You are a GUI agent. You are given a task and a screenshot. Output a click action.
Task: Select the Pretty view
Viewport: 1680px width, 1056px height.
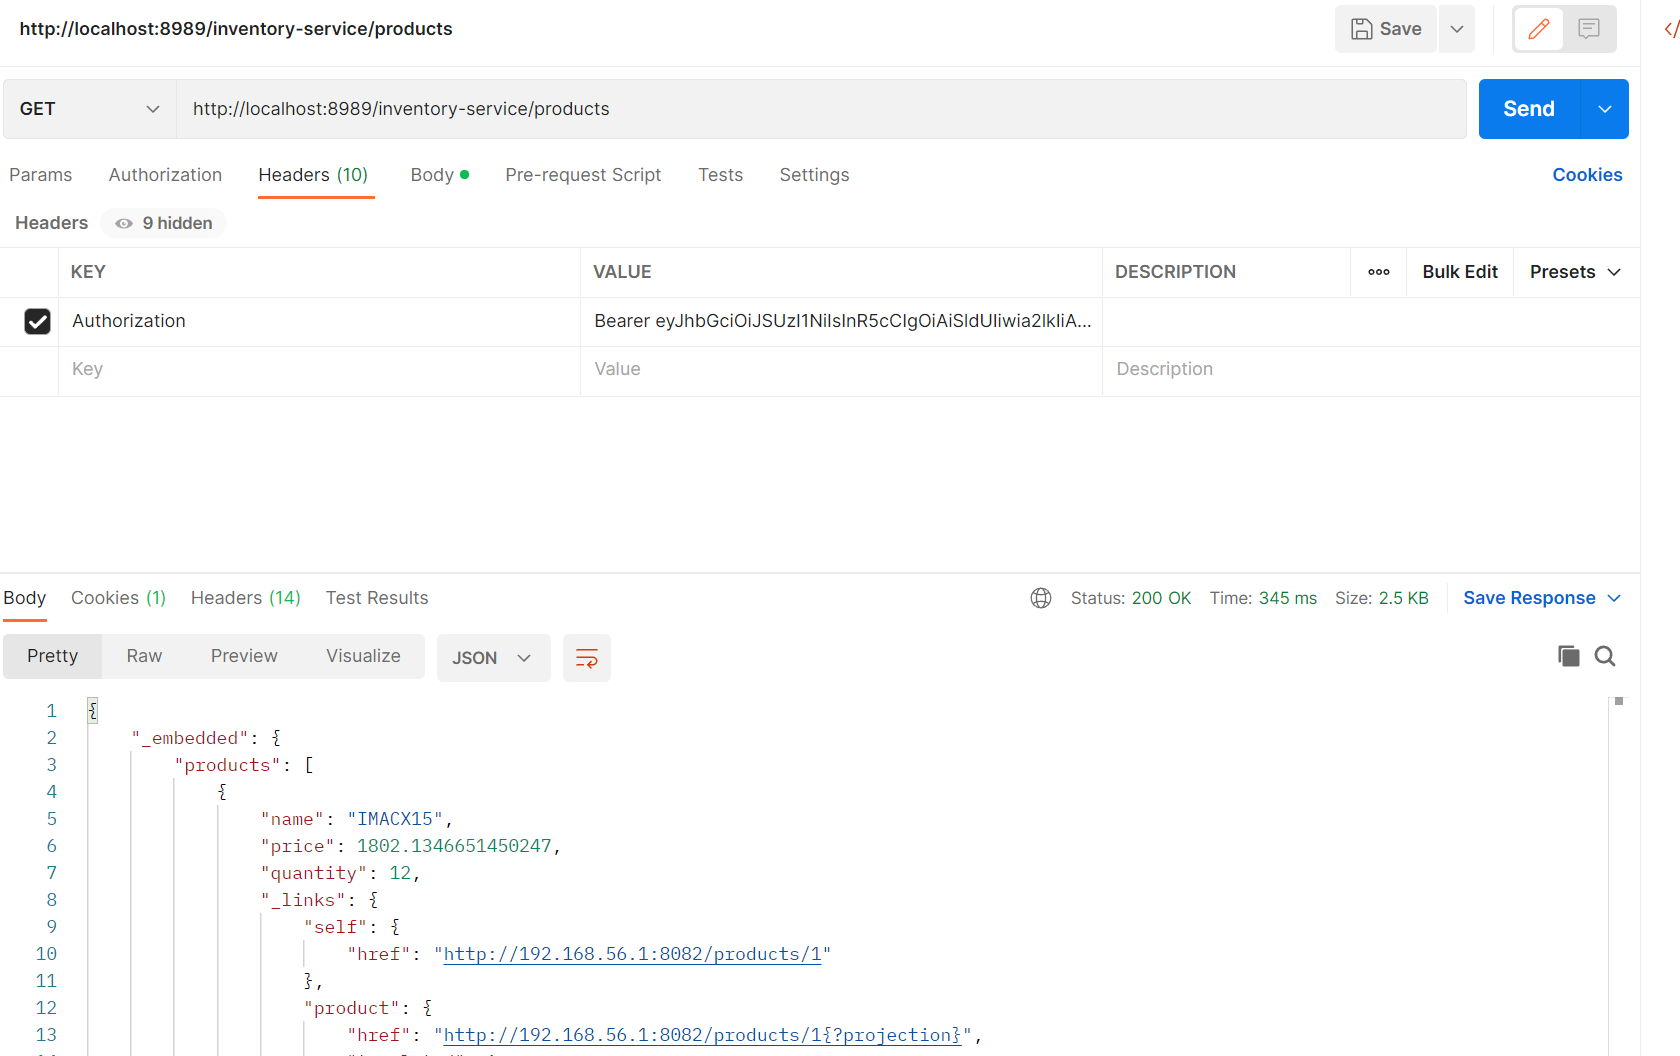click(x=53, y=656)
